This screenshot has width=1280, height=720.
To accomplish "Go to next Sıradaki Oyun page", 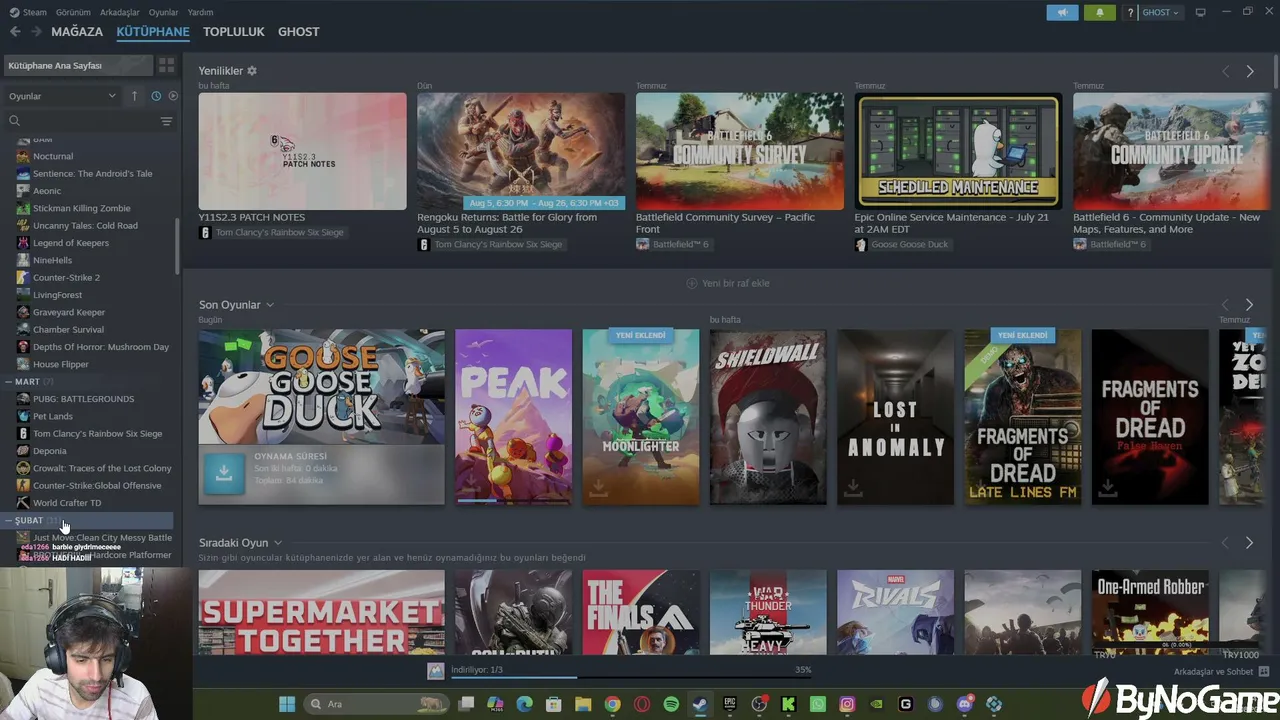I will 1250,543.
